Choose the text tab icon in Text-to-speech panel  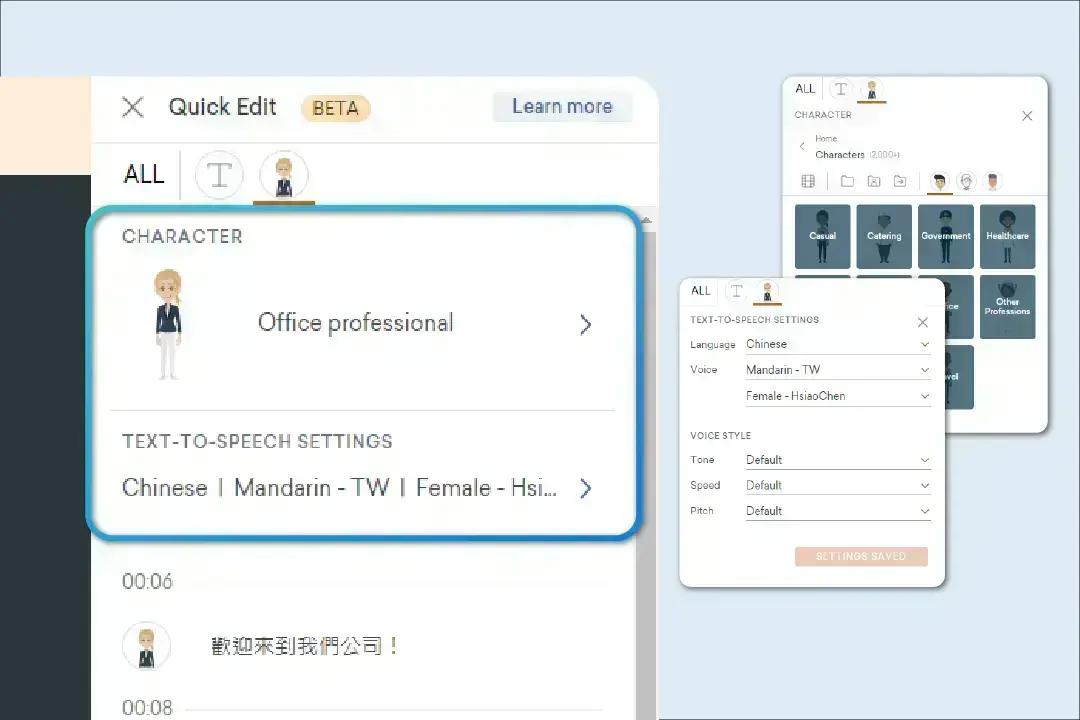point(736,291)
